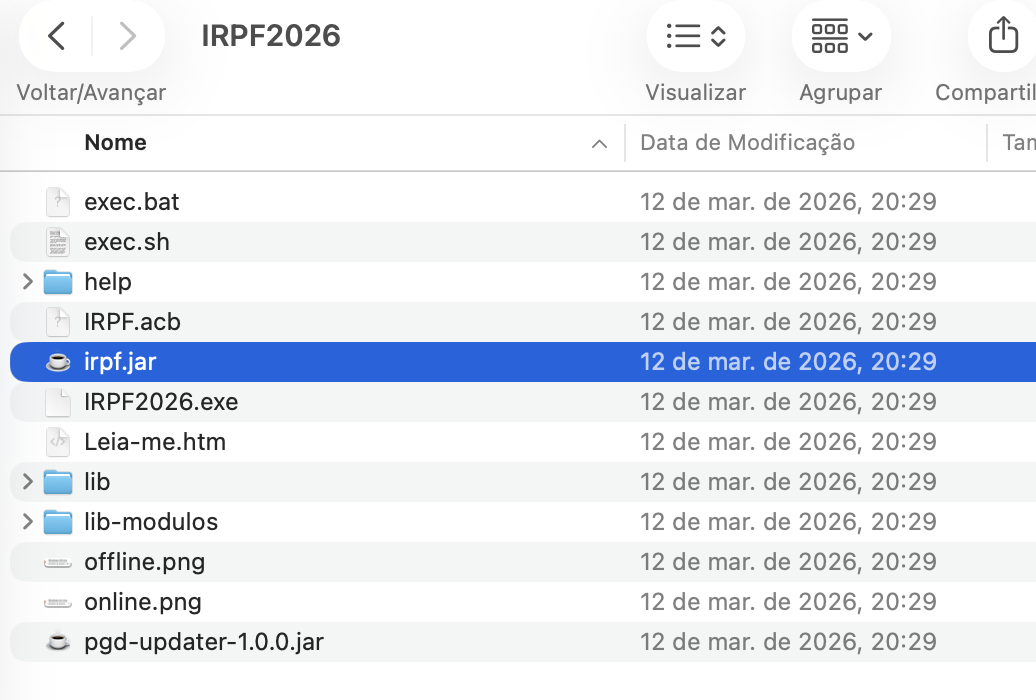The image size is (1036, 700).
Task: Expand the lib-modulos folder disclosure arrow
Action: pyautogui.click(x=27, y=522)
